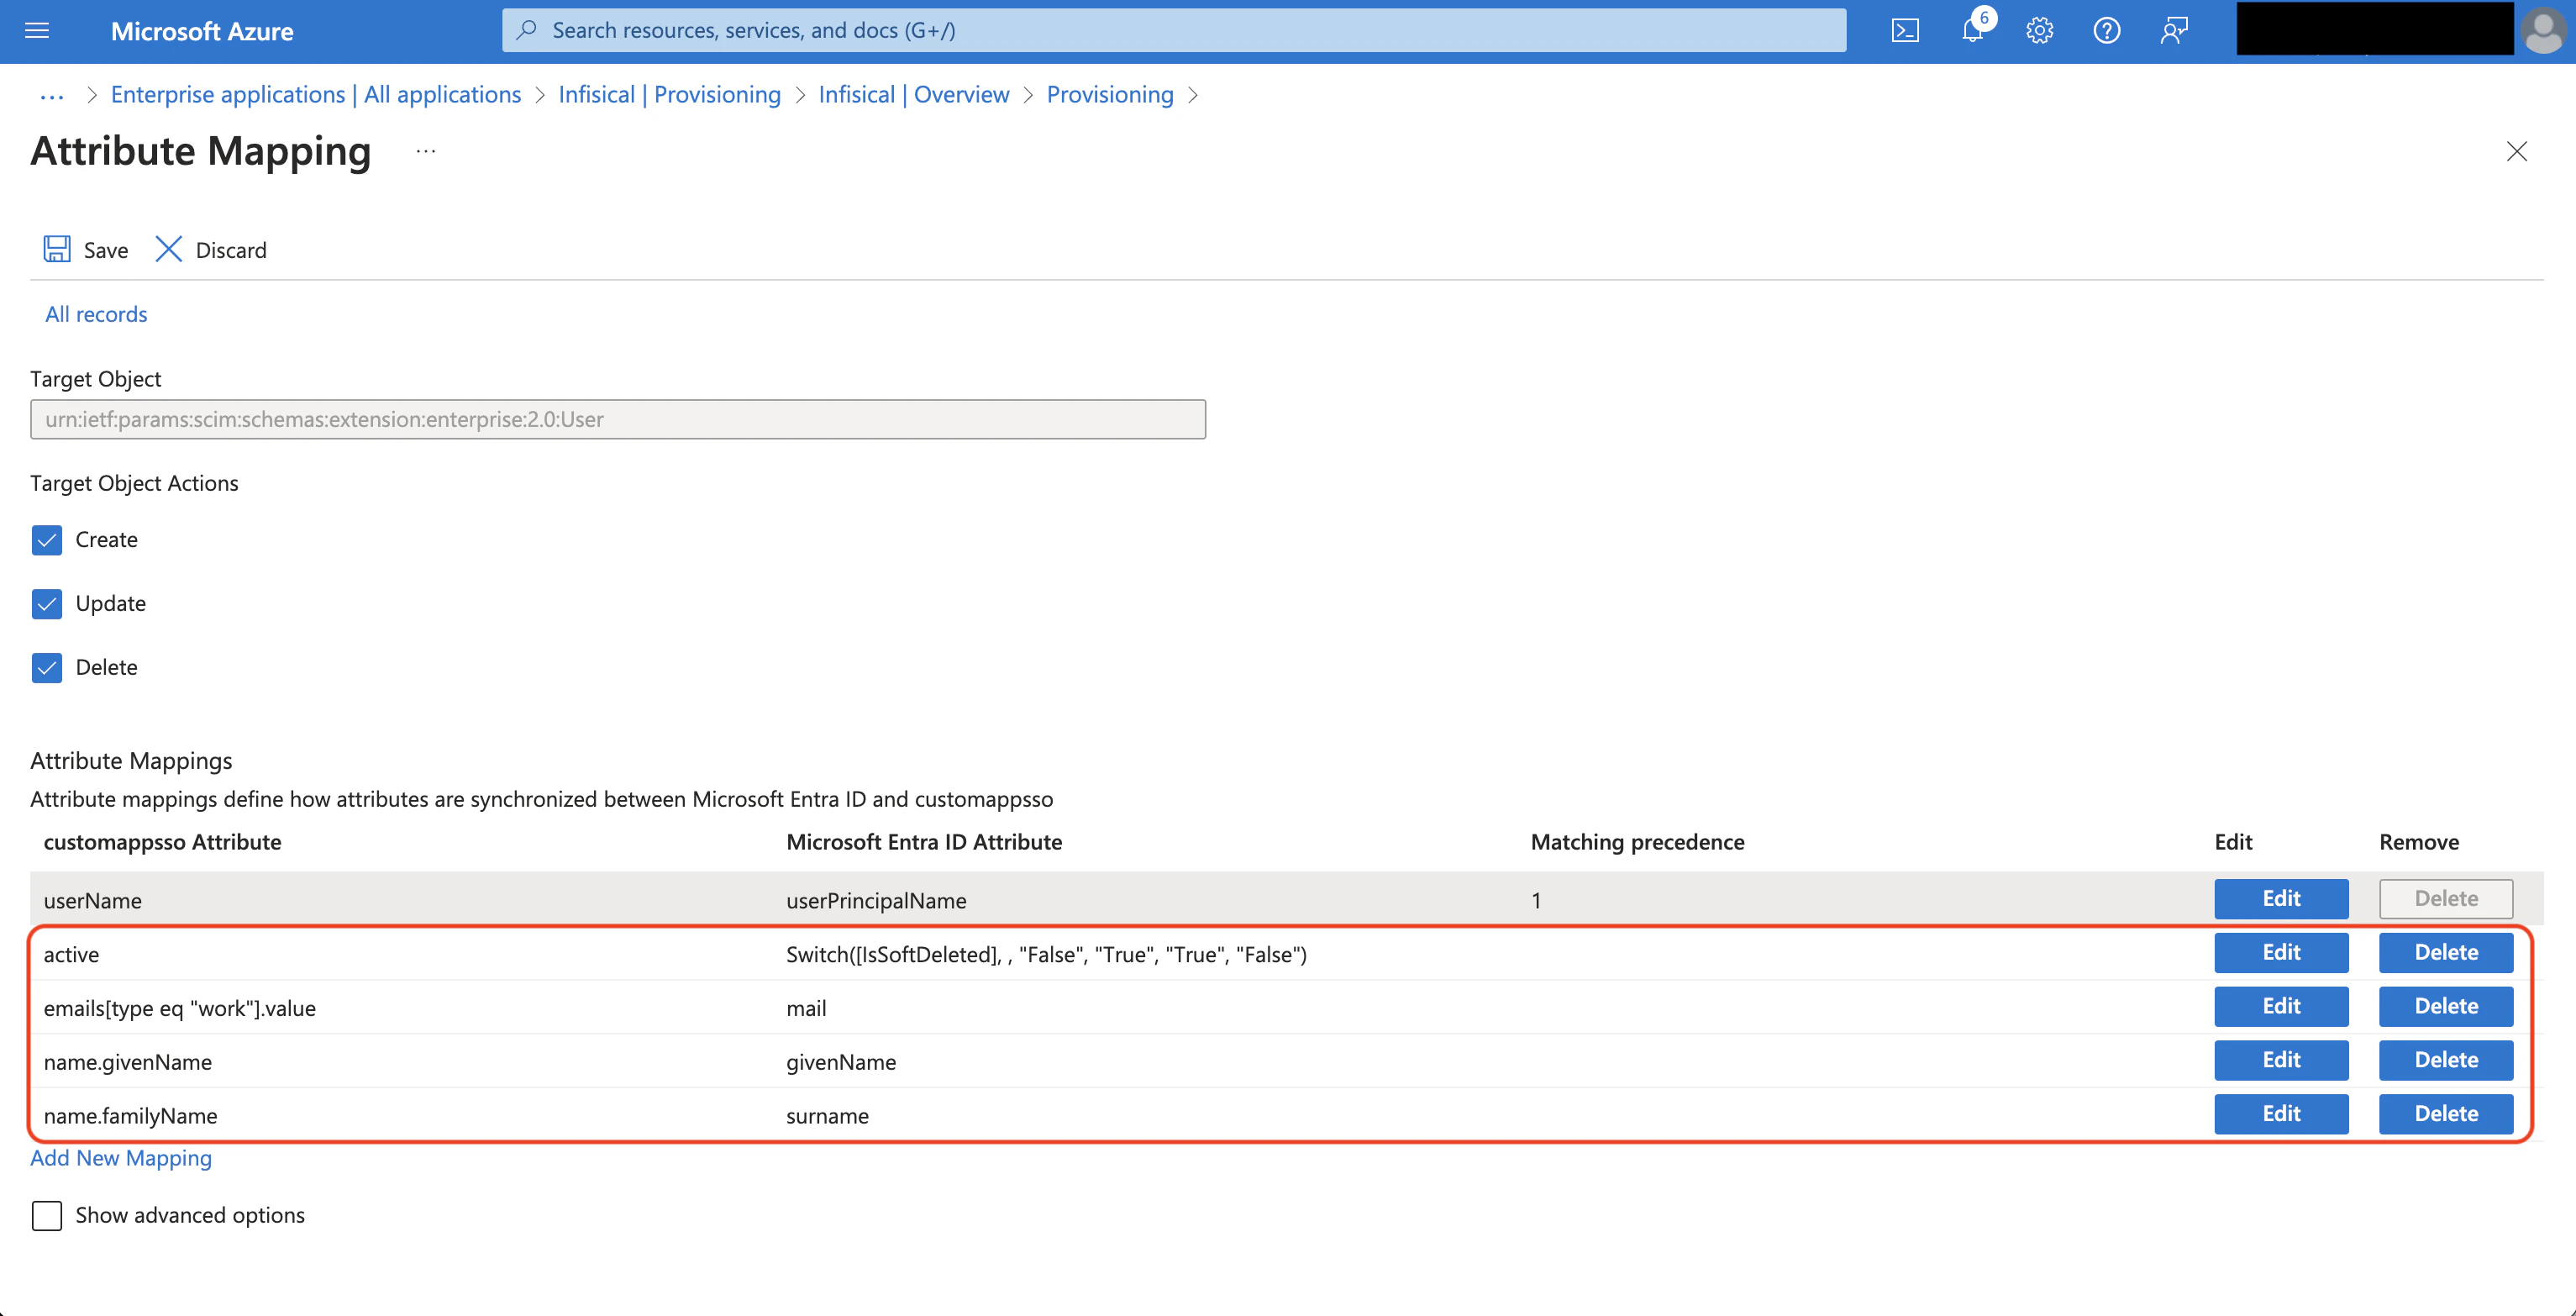Click the search magnifier icon
2576x1316 pixels.
point(527,30)
